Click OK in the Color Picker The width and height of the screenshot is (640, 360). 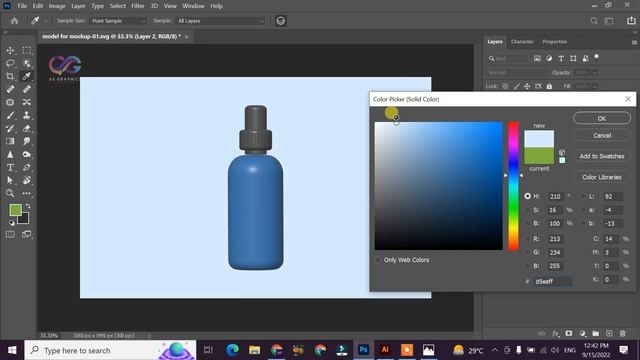602,118
